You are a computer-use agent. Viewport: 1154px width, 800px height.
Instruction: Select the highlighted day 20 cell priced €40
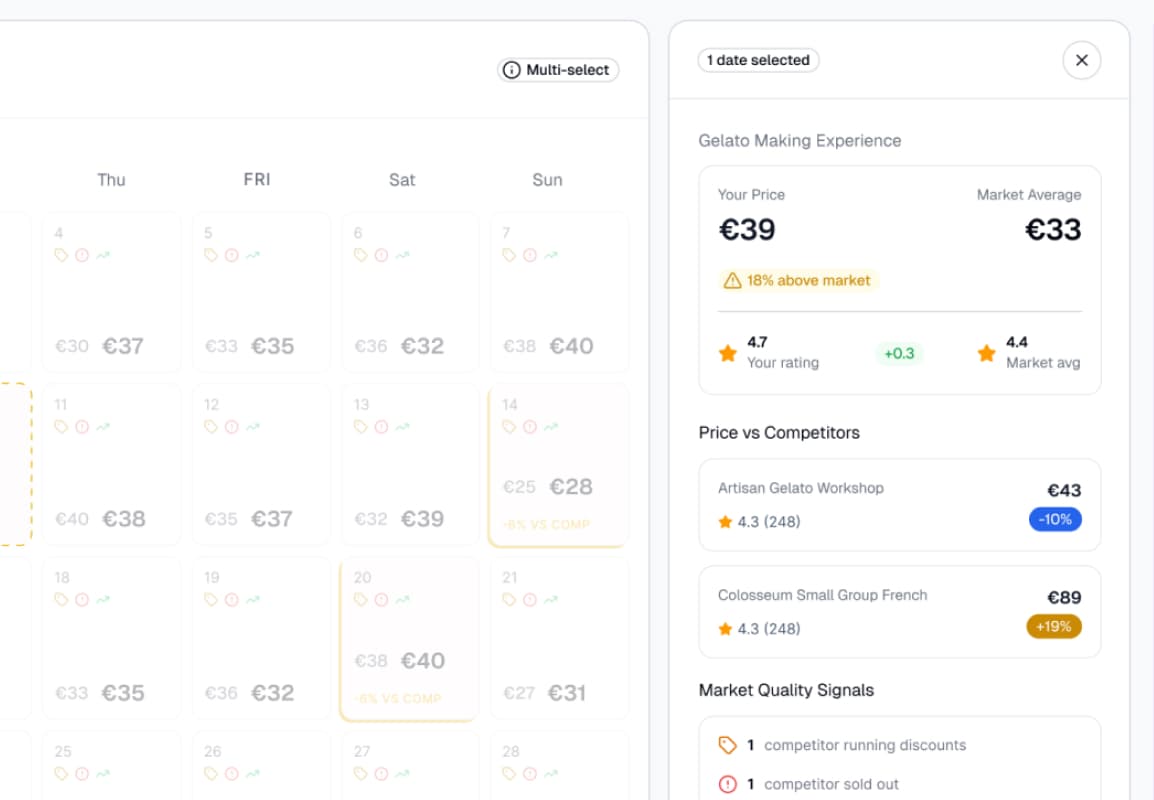[x=409, y=640]
